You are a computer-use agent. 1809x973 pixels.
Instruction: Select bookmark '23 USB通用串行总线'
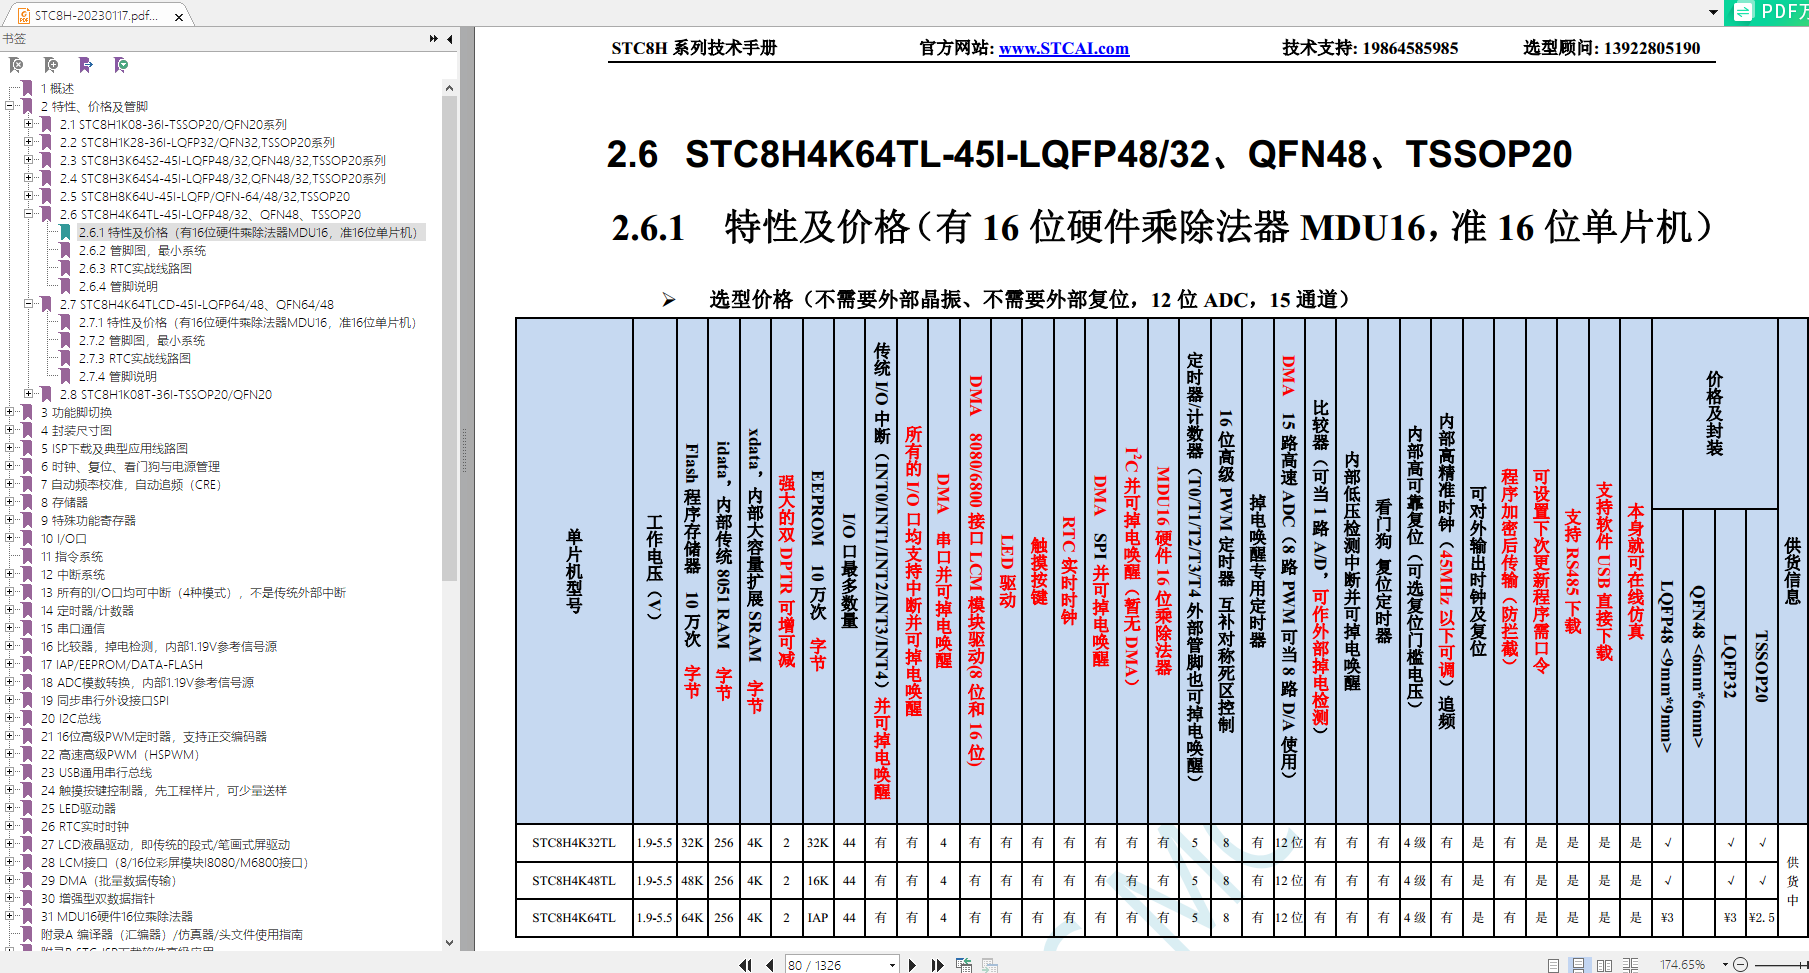click(x=96, y=772)
